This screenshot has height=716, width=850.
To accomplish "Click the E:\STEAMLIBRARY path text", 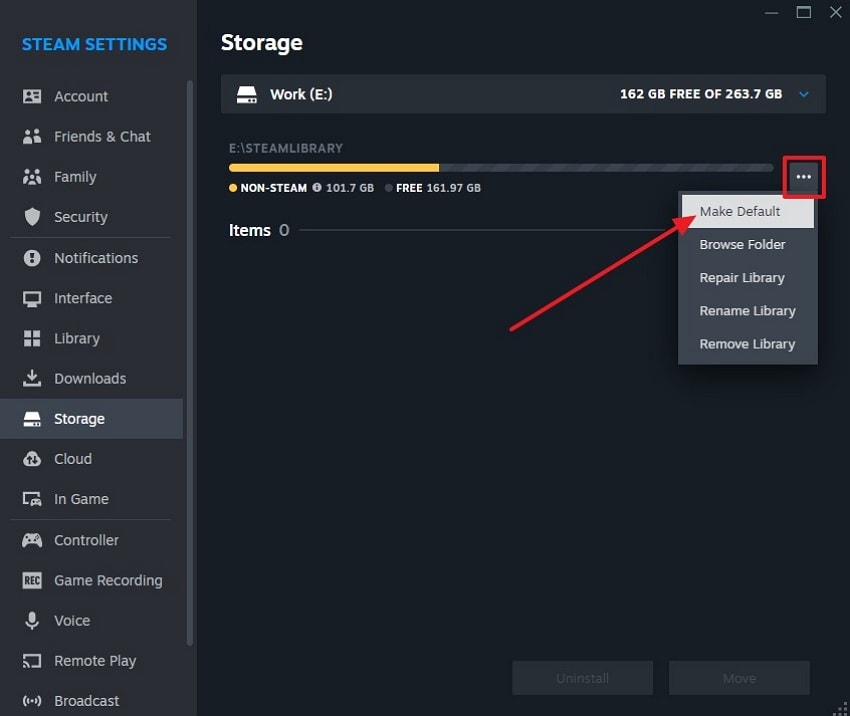I will (286, 149).
